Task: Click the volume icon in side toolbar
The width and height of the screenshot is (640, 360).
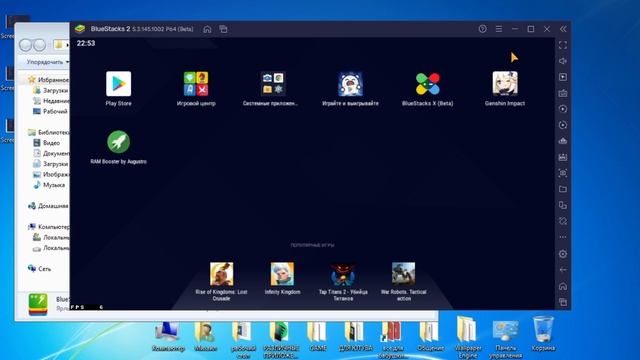Action: [563, 61]
